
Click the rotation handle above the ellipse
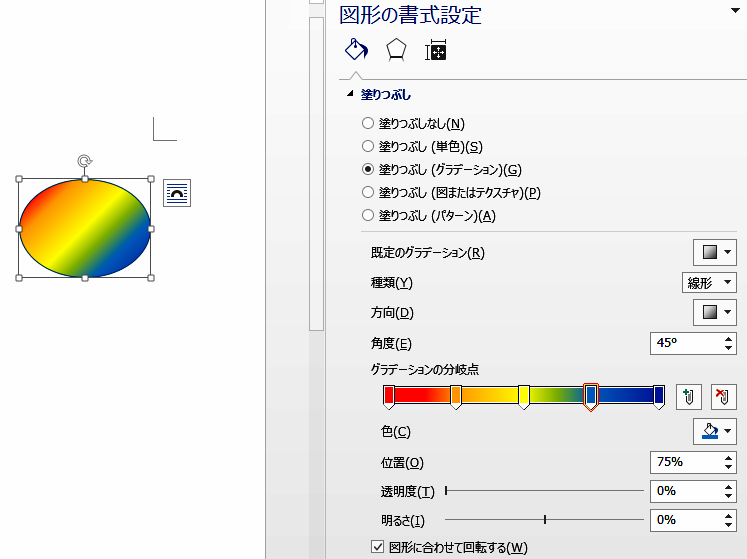[85, 160]
